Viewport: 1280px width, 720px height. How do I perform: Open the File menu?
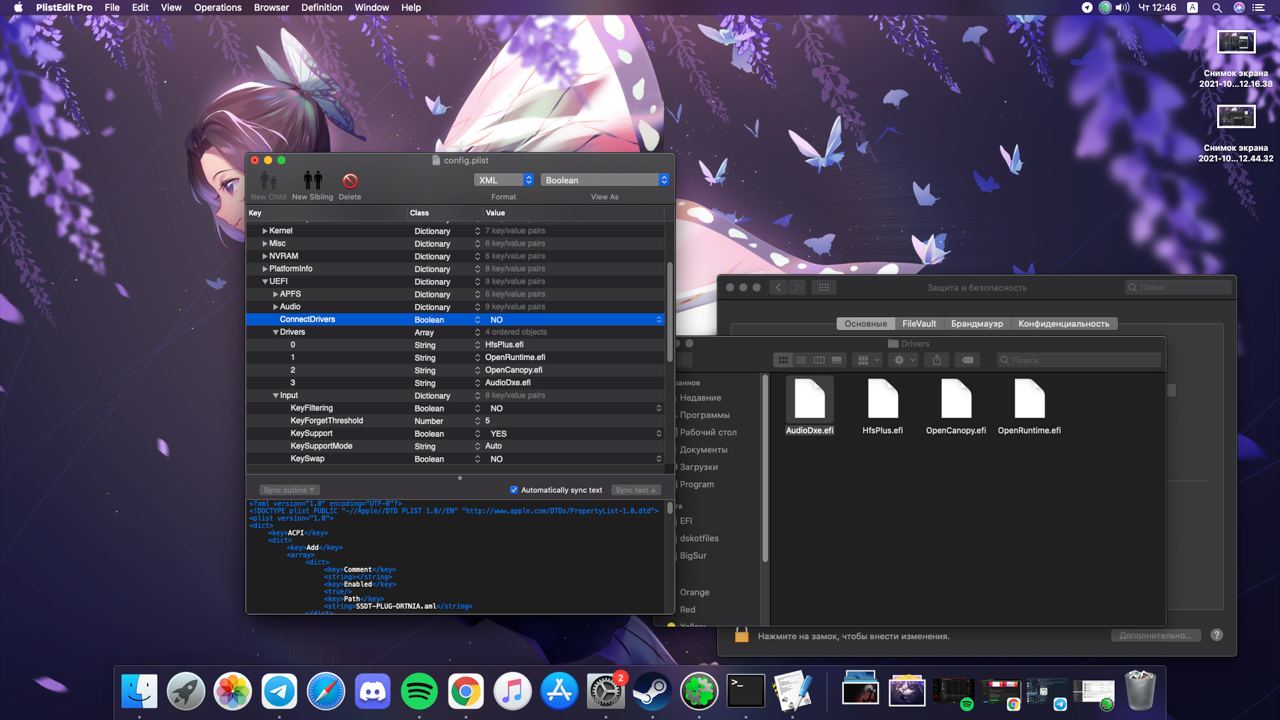112,7
